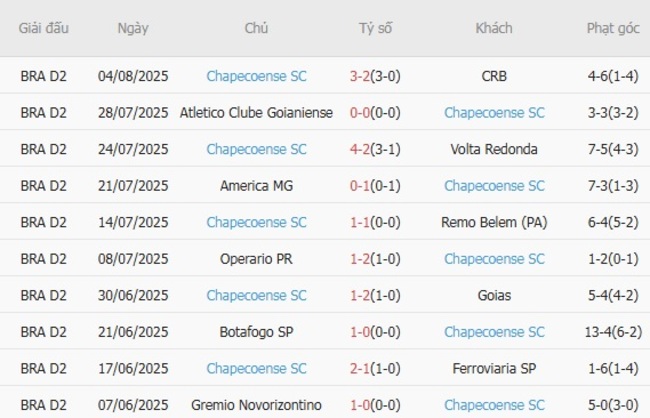The height and width of the screenshot is (418, 650).
Task: Select the Phạt góc column header
Action: pyautogui.click(x=613, y=28)
